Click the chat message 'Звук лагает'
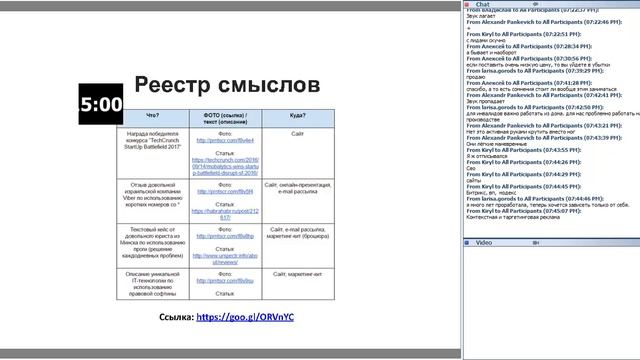Viewport: 640px width, 360px height. (x=481, y=16)
